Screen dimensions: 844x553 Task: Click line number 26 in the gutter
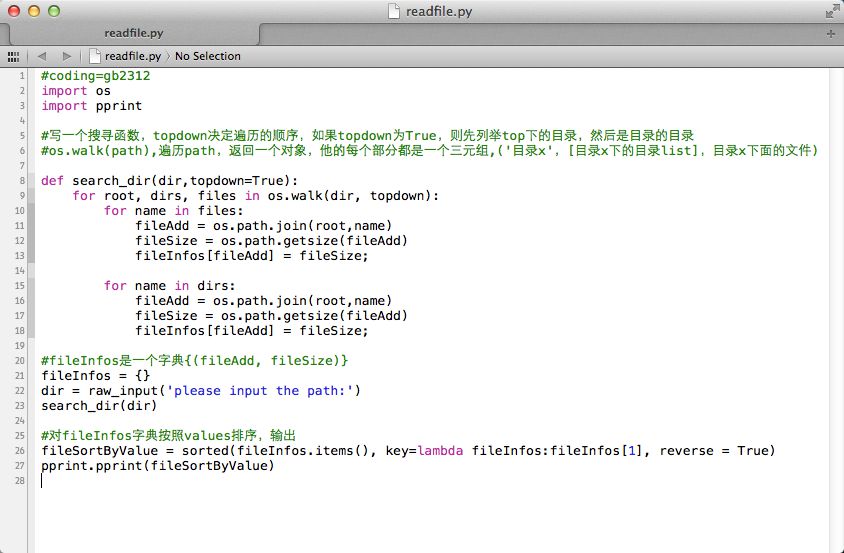click(20, 451)
